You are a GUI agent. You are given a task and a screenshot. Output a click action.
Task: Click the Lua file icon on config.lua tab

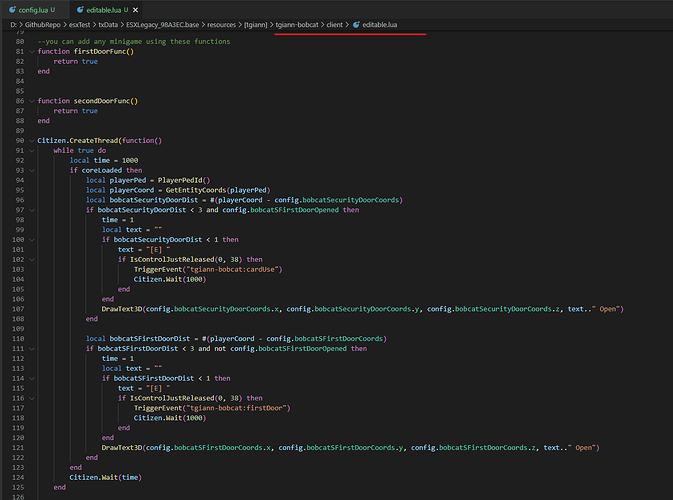coord(12,9)
